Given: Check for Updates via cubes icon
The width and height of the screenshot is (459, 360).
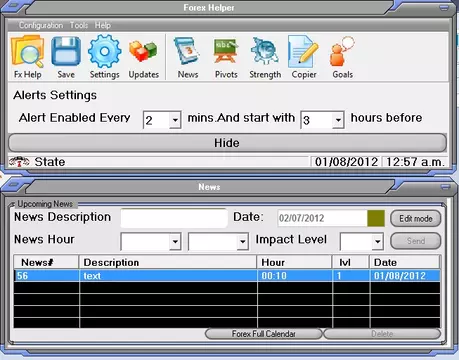Looking at the screenshot, I should click(143, 51).
